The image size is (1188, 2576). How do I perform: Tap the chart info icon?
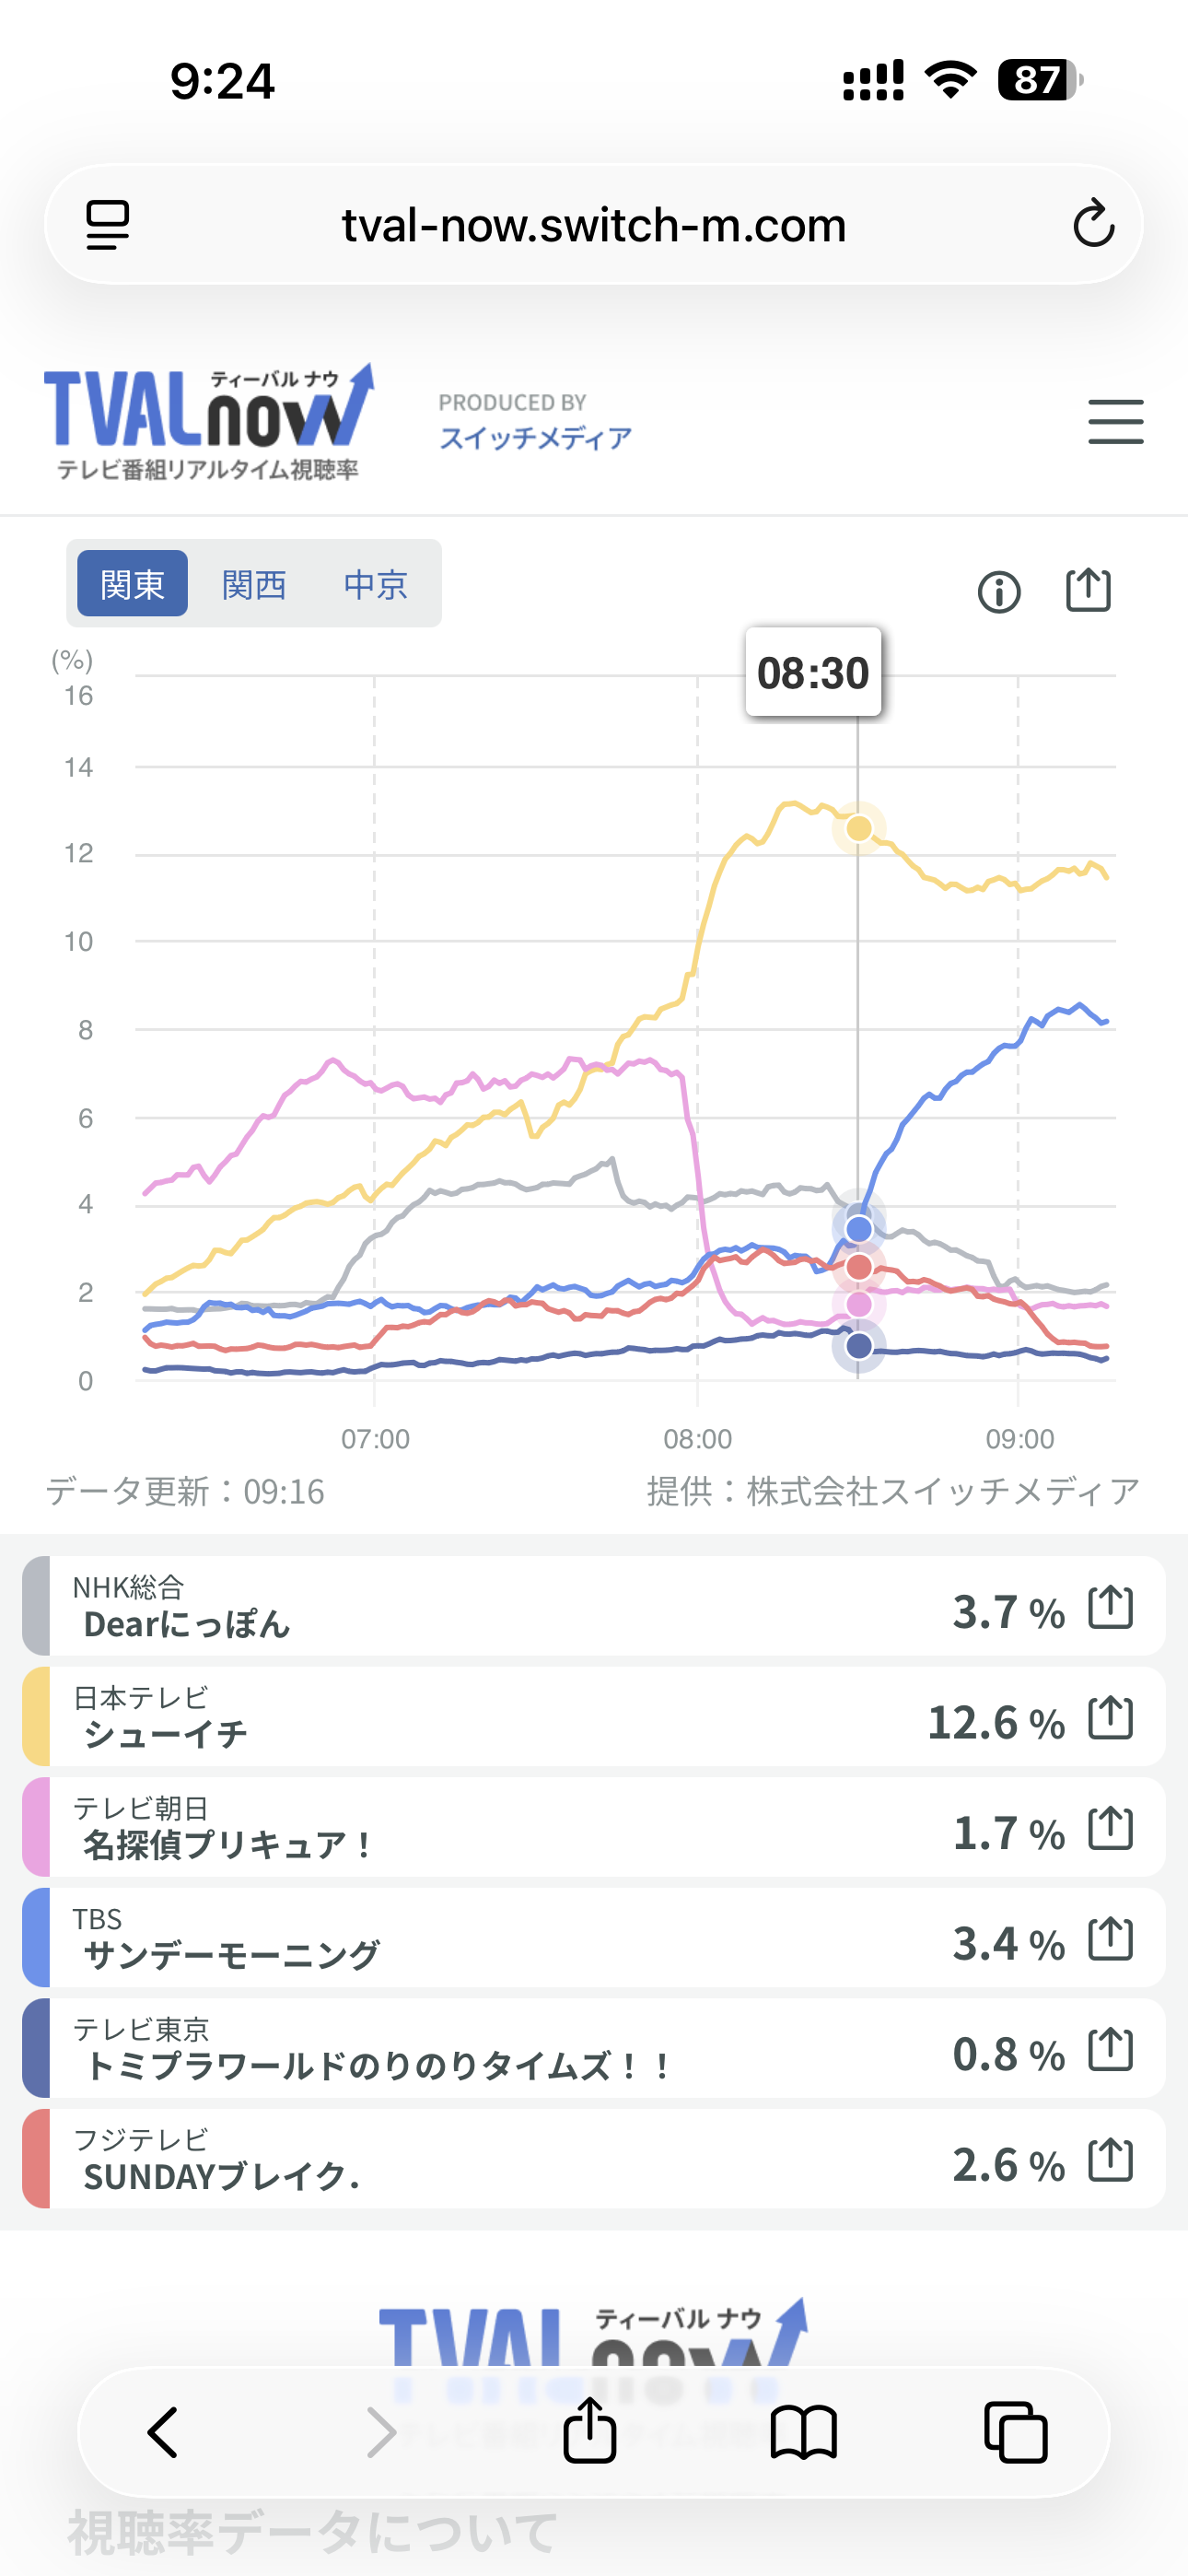[998, 592]
